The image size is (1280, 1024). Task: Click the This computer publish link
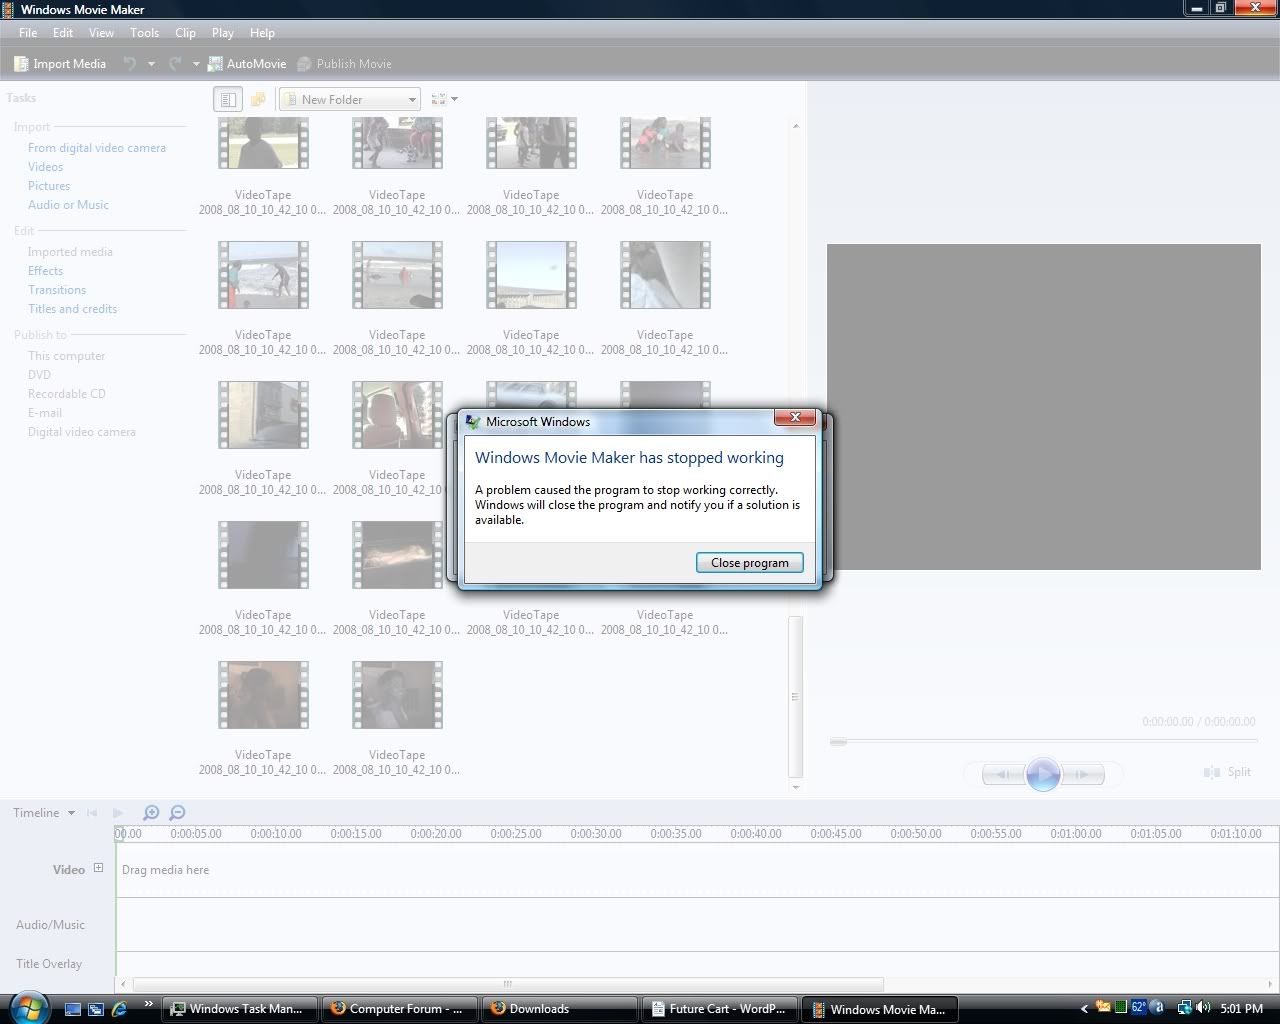coord(66,356)
